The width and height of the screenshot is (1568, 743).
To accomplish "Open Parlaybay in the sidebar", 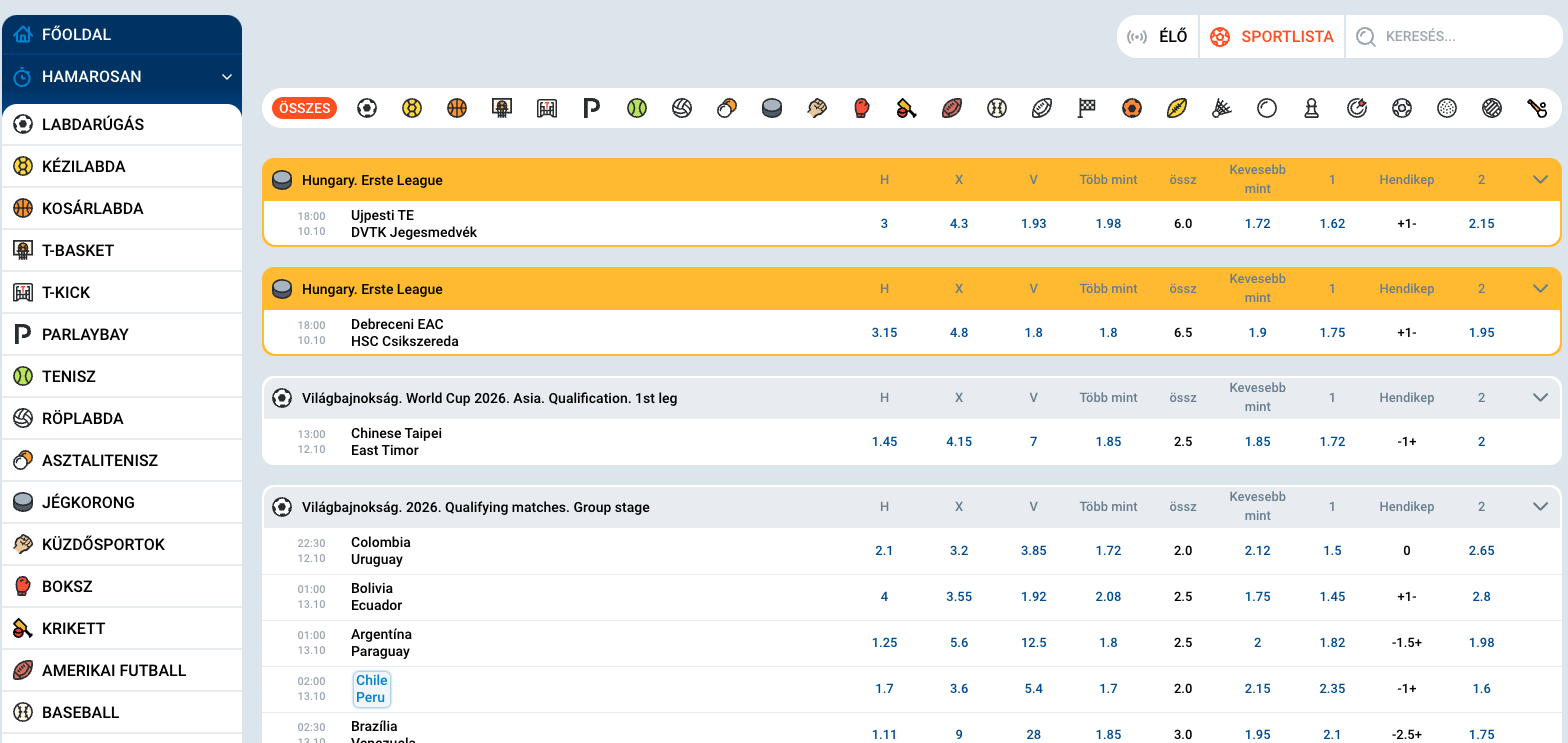I will click(122, 335).
